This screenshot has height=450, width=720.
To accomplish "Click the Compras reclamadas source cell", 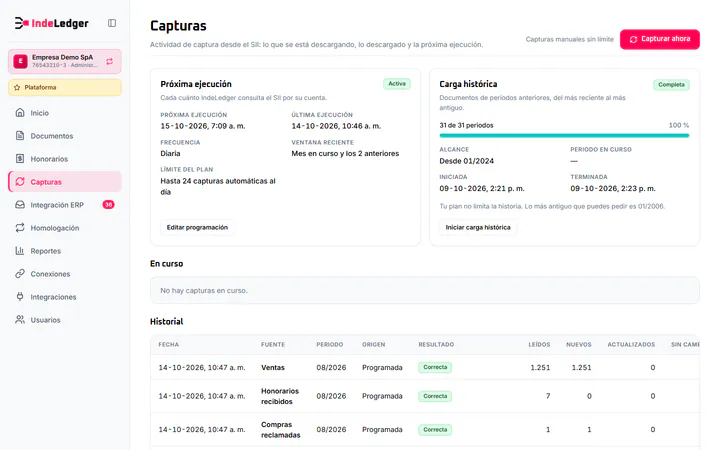I will pos(281,429).
